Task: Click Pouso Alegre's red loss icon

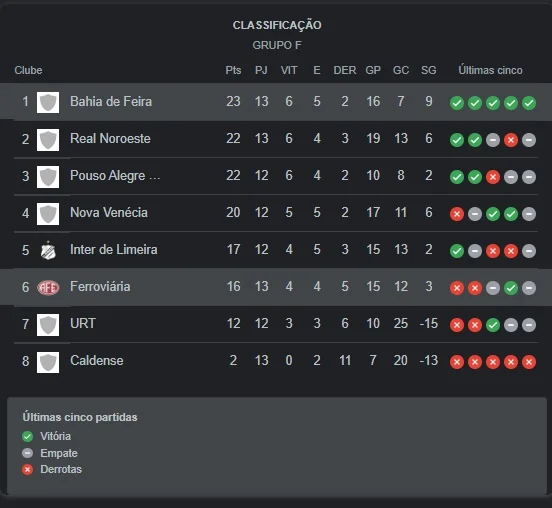Action: point(493,177)
